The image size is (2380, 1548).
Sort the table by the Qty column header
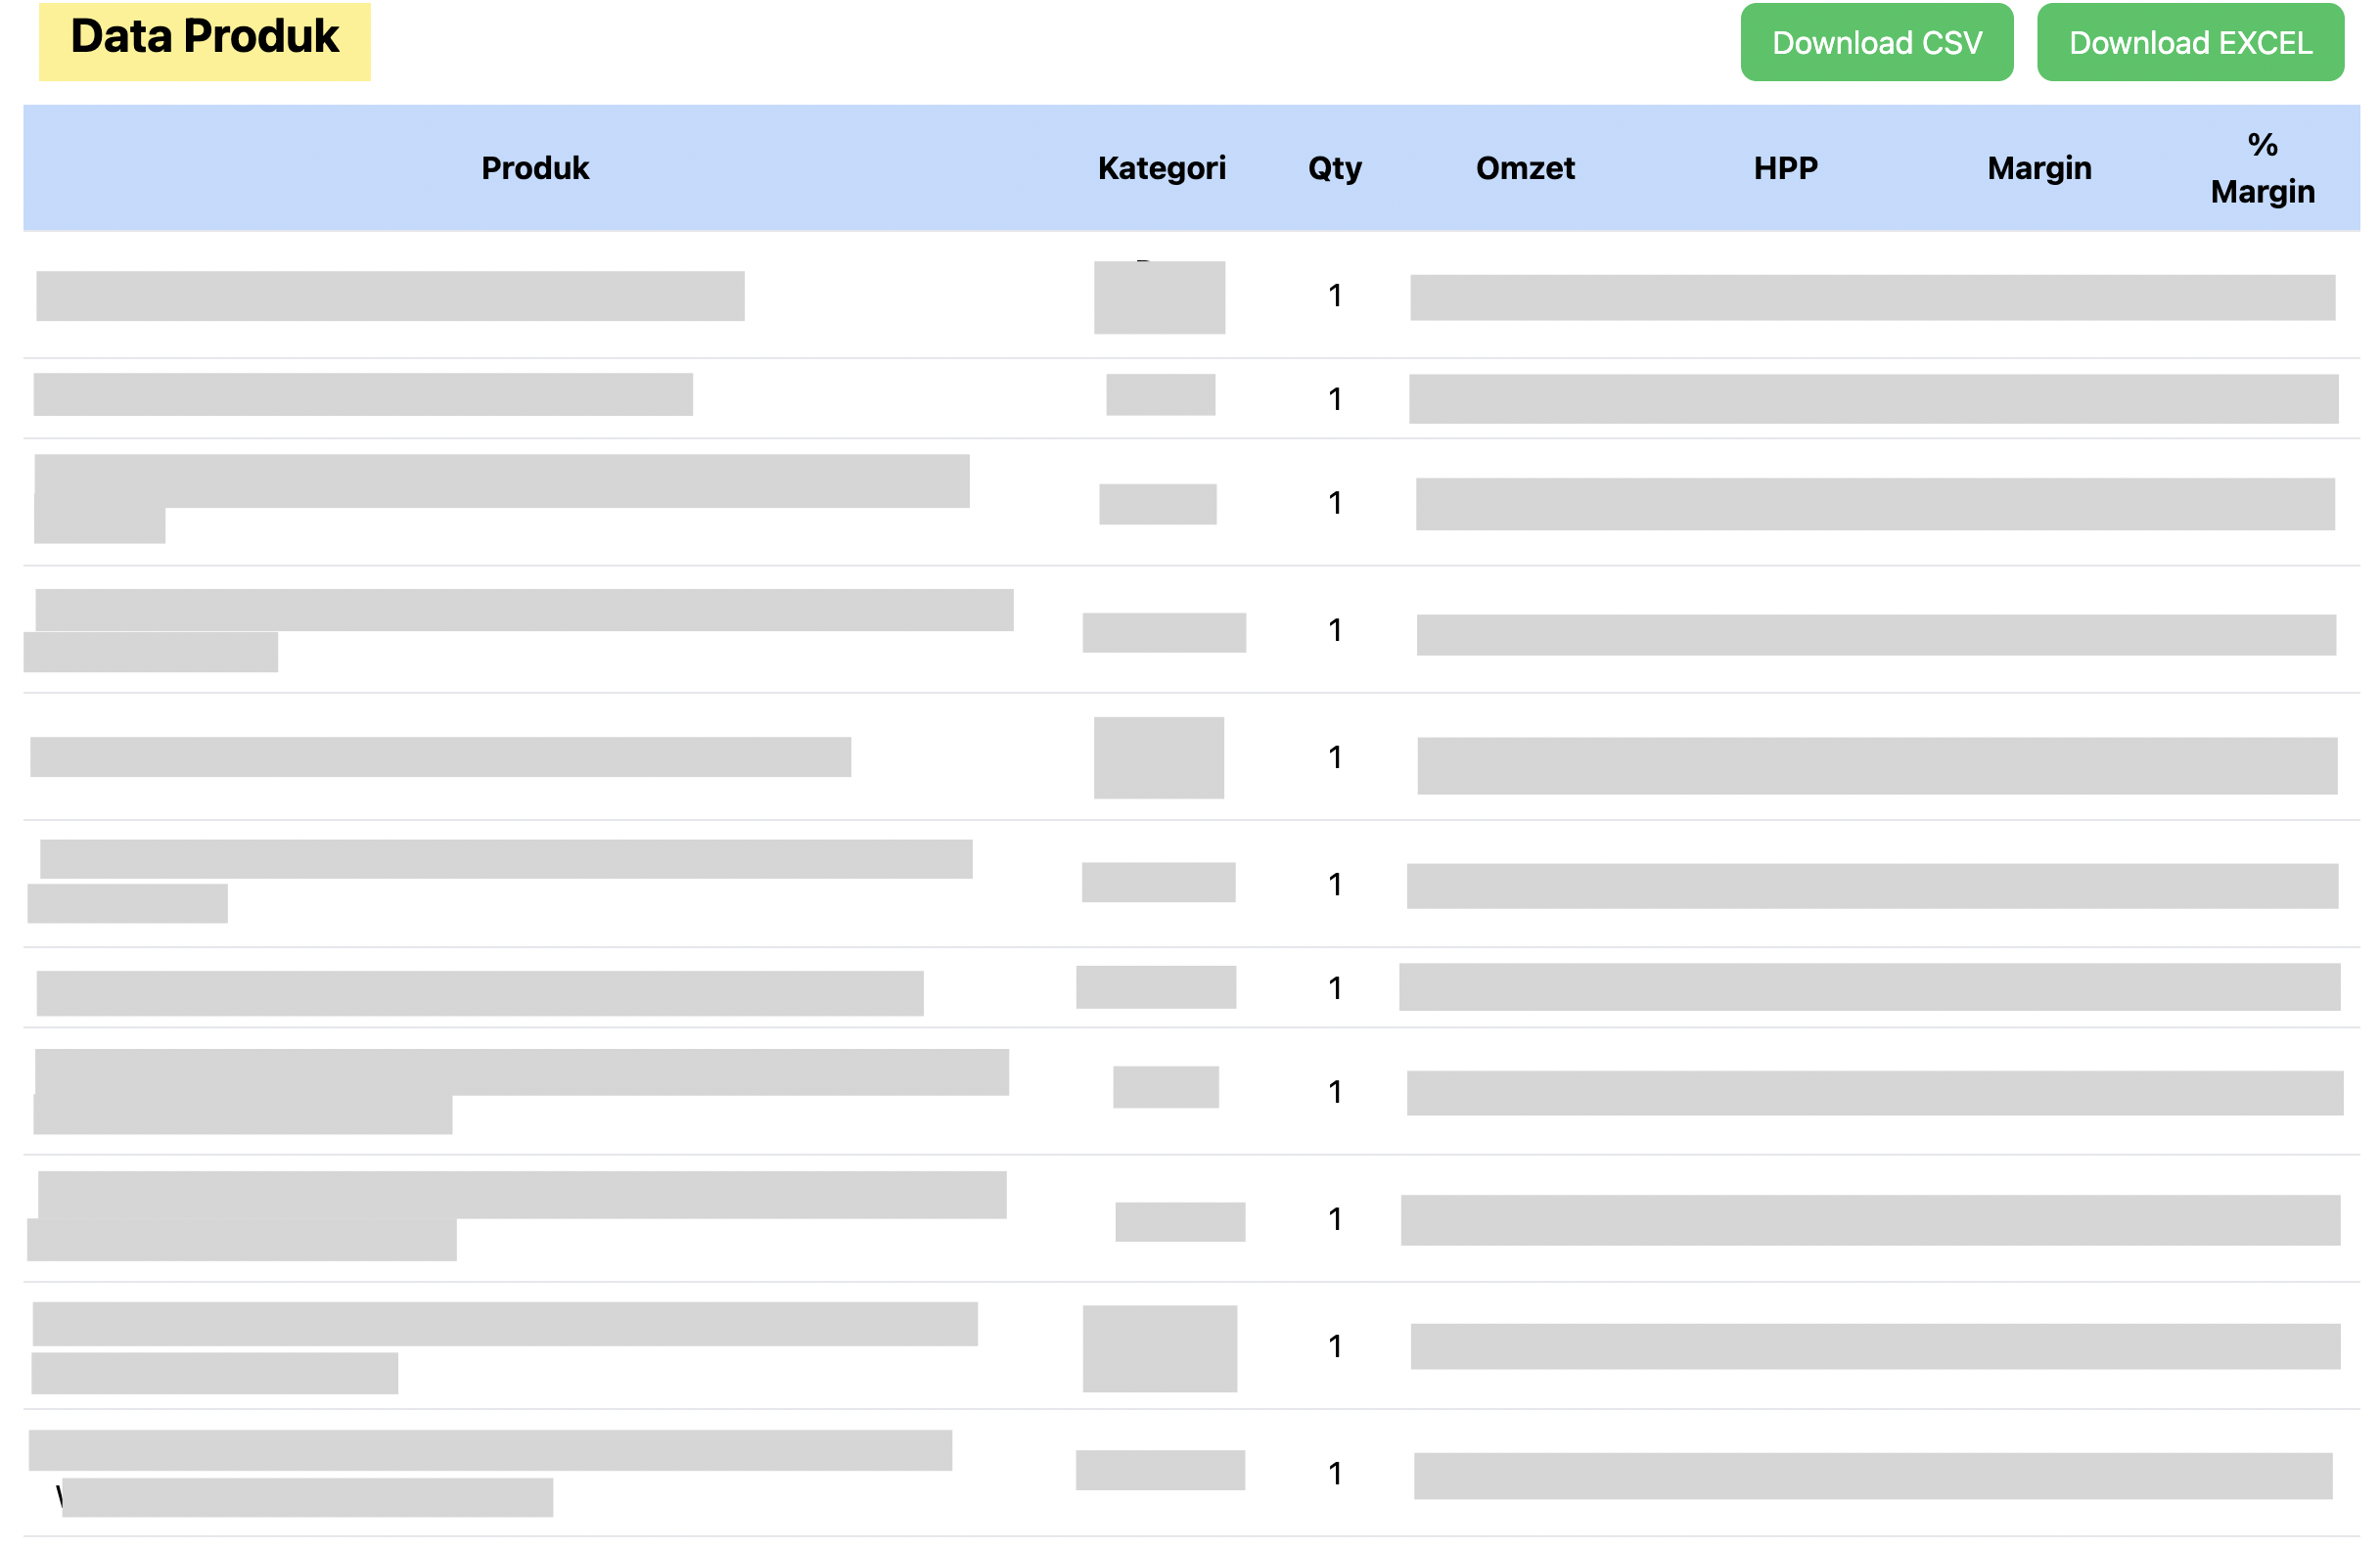click(1334, 168)
